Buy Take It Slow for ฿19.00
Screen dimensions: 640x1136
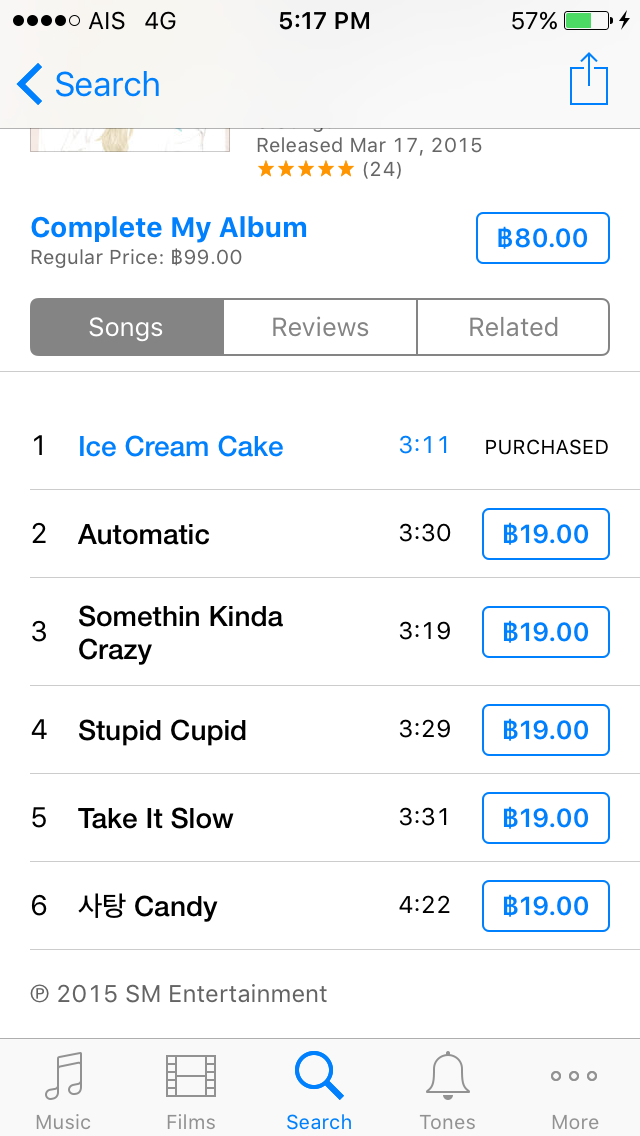pyautogui.click(x=545, y=818)
